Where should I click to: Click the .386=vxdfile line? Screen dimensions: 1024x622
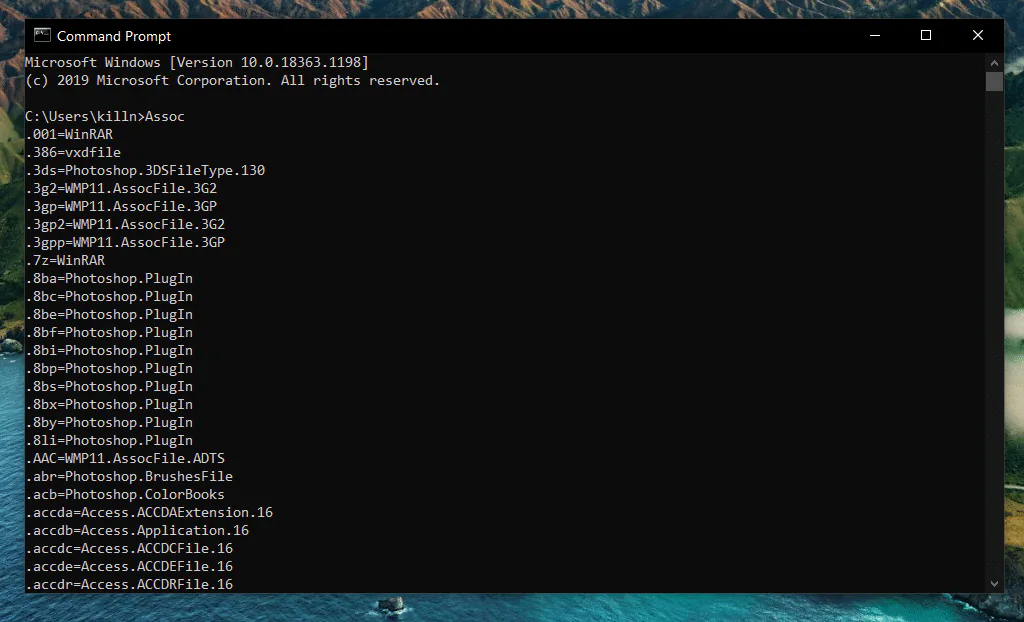[73, 152]
